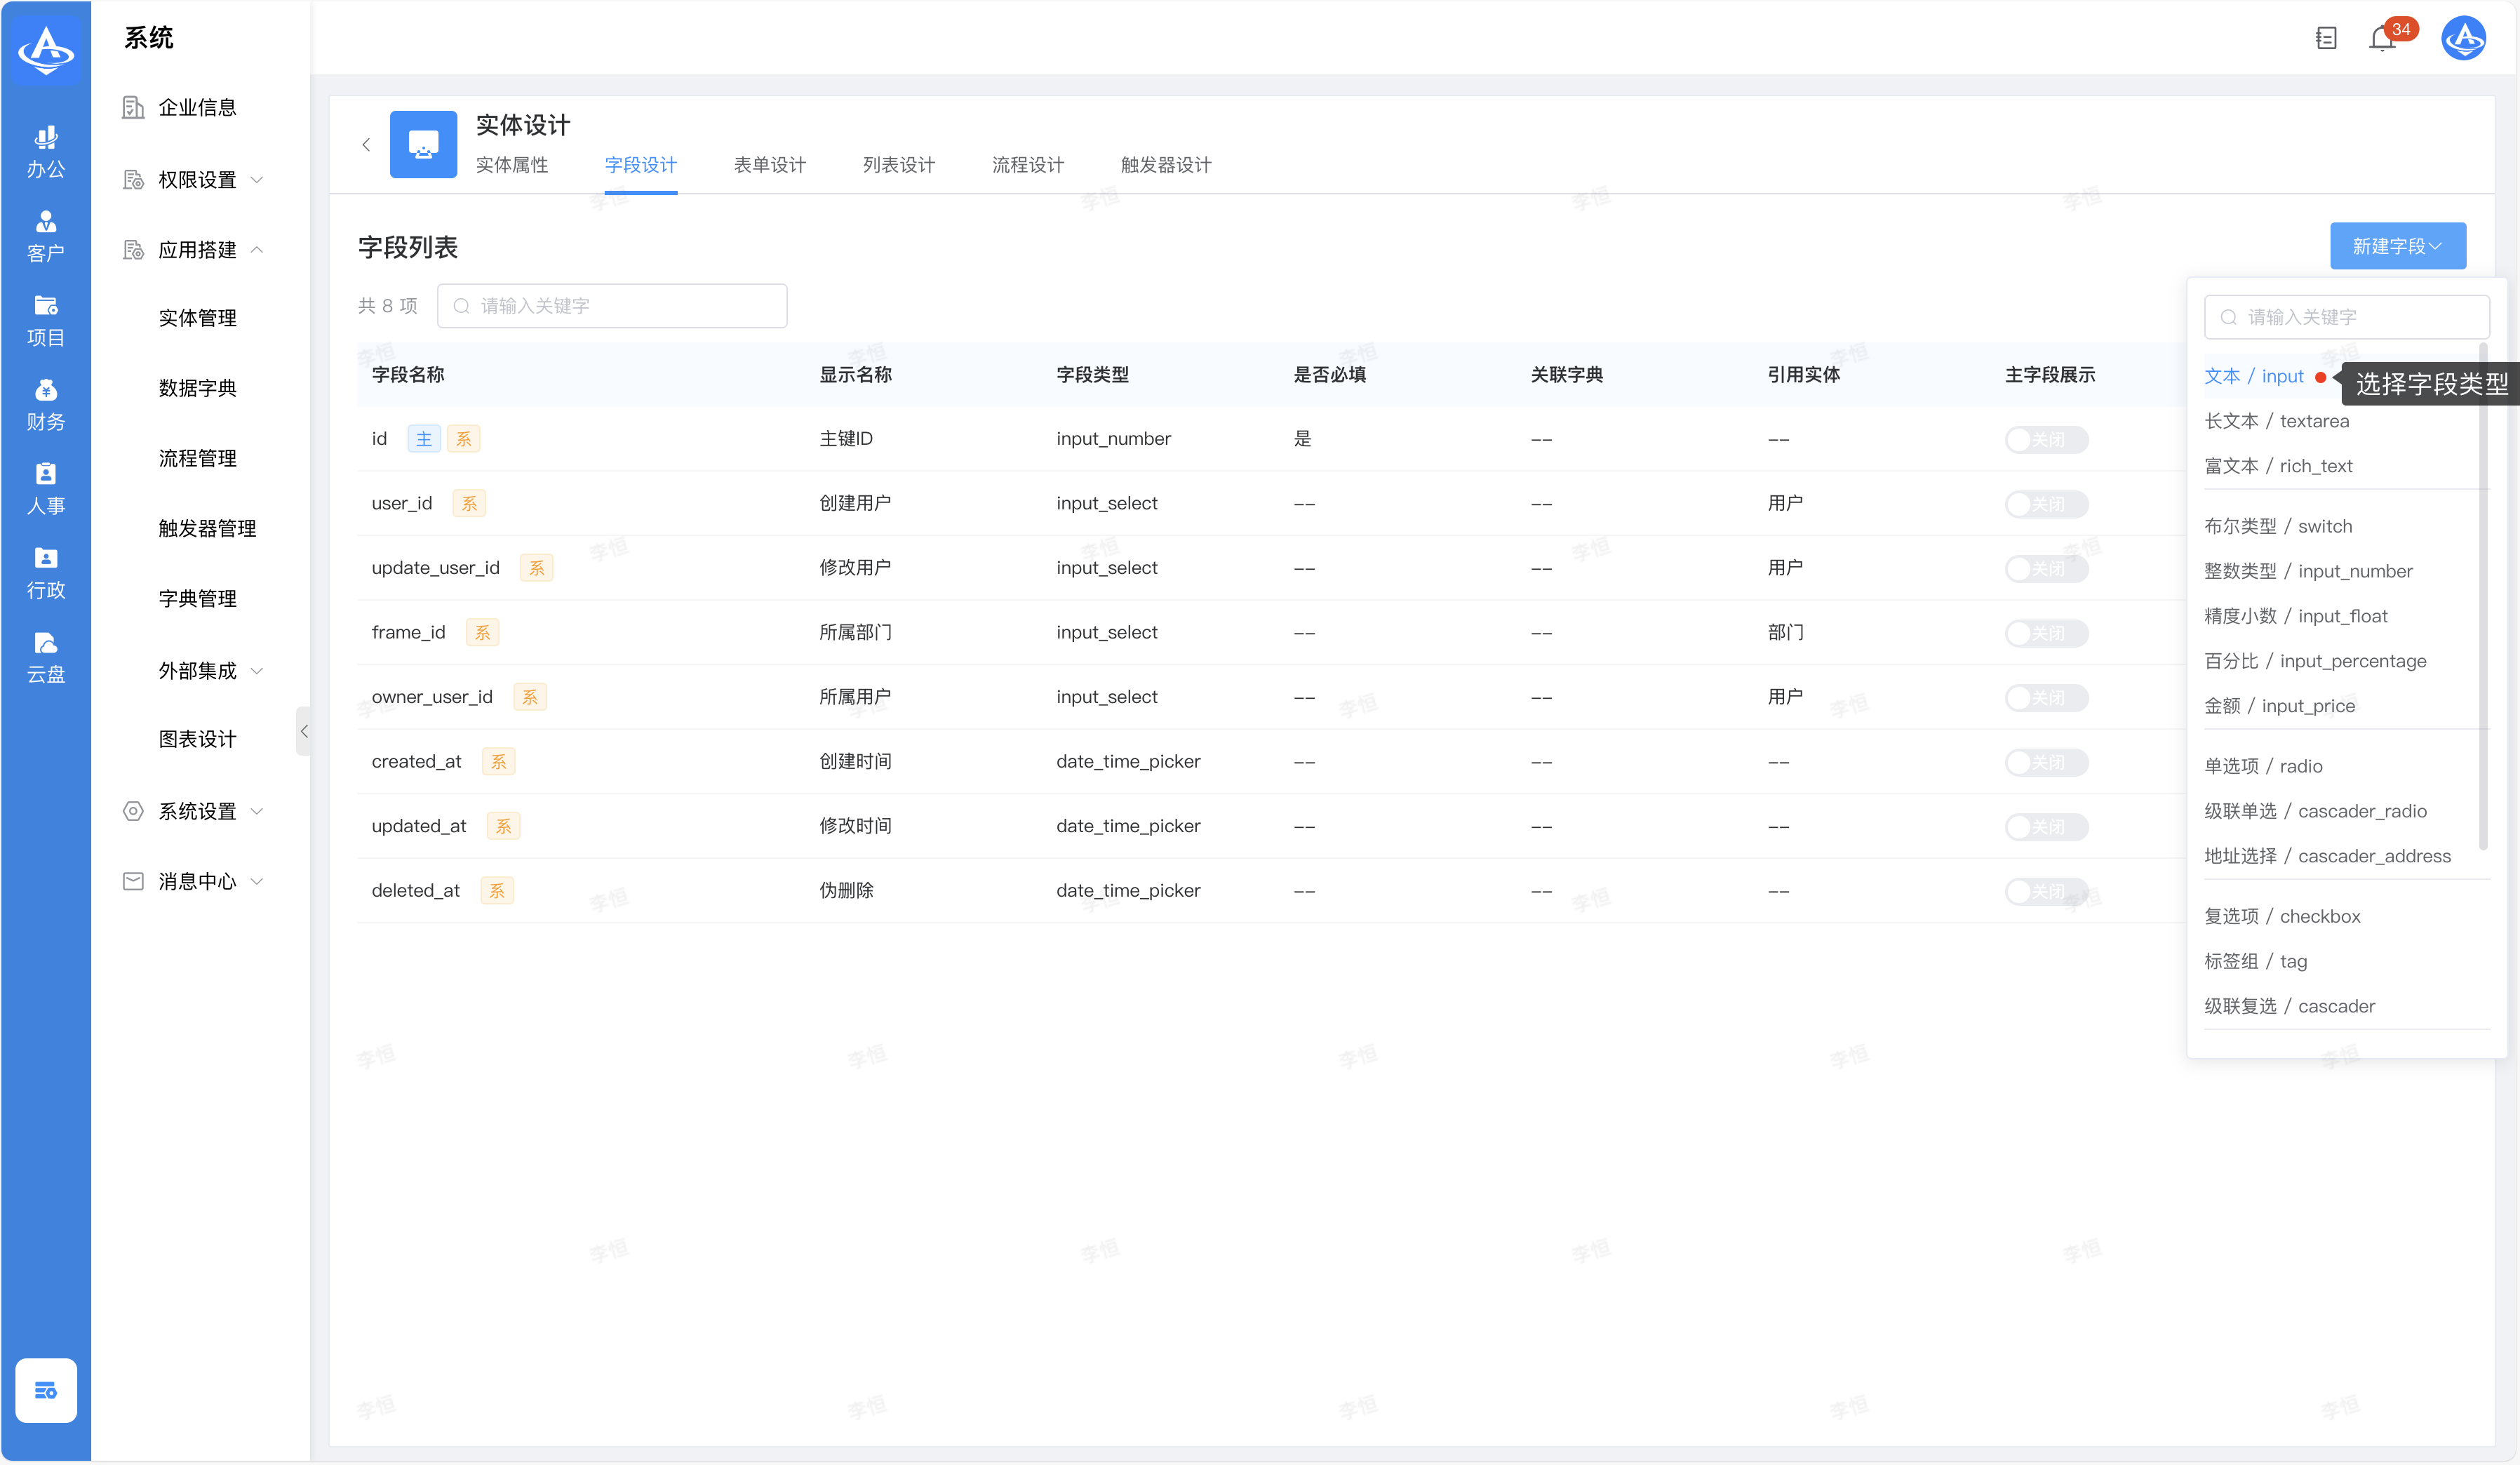Switch to the 表单设计 tab
The image size is (2520, 1465).
[769, 165]
